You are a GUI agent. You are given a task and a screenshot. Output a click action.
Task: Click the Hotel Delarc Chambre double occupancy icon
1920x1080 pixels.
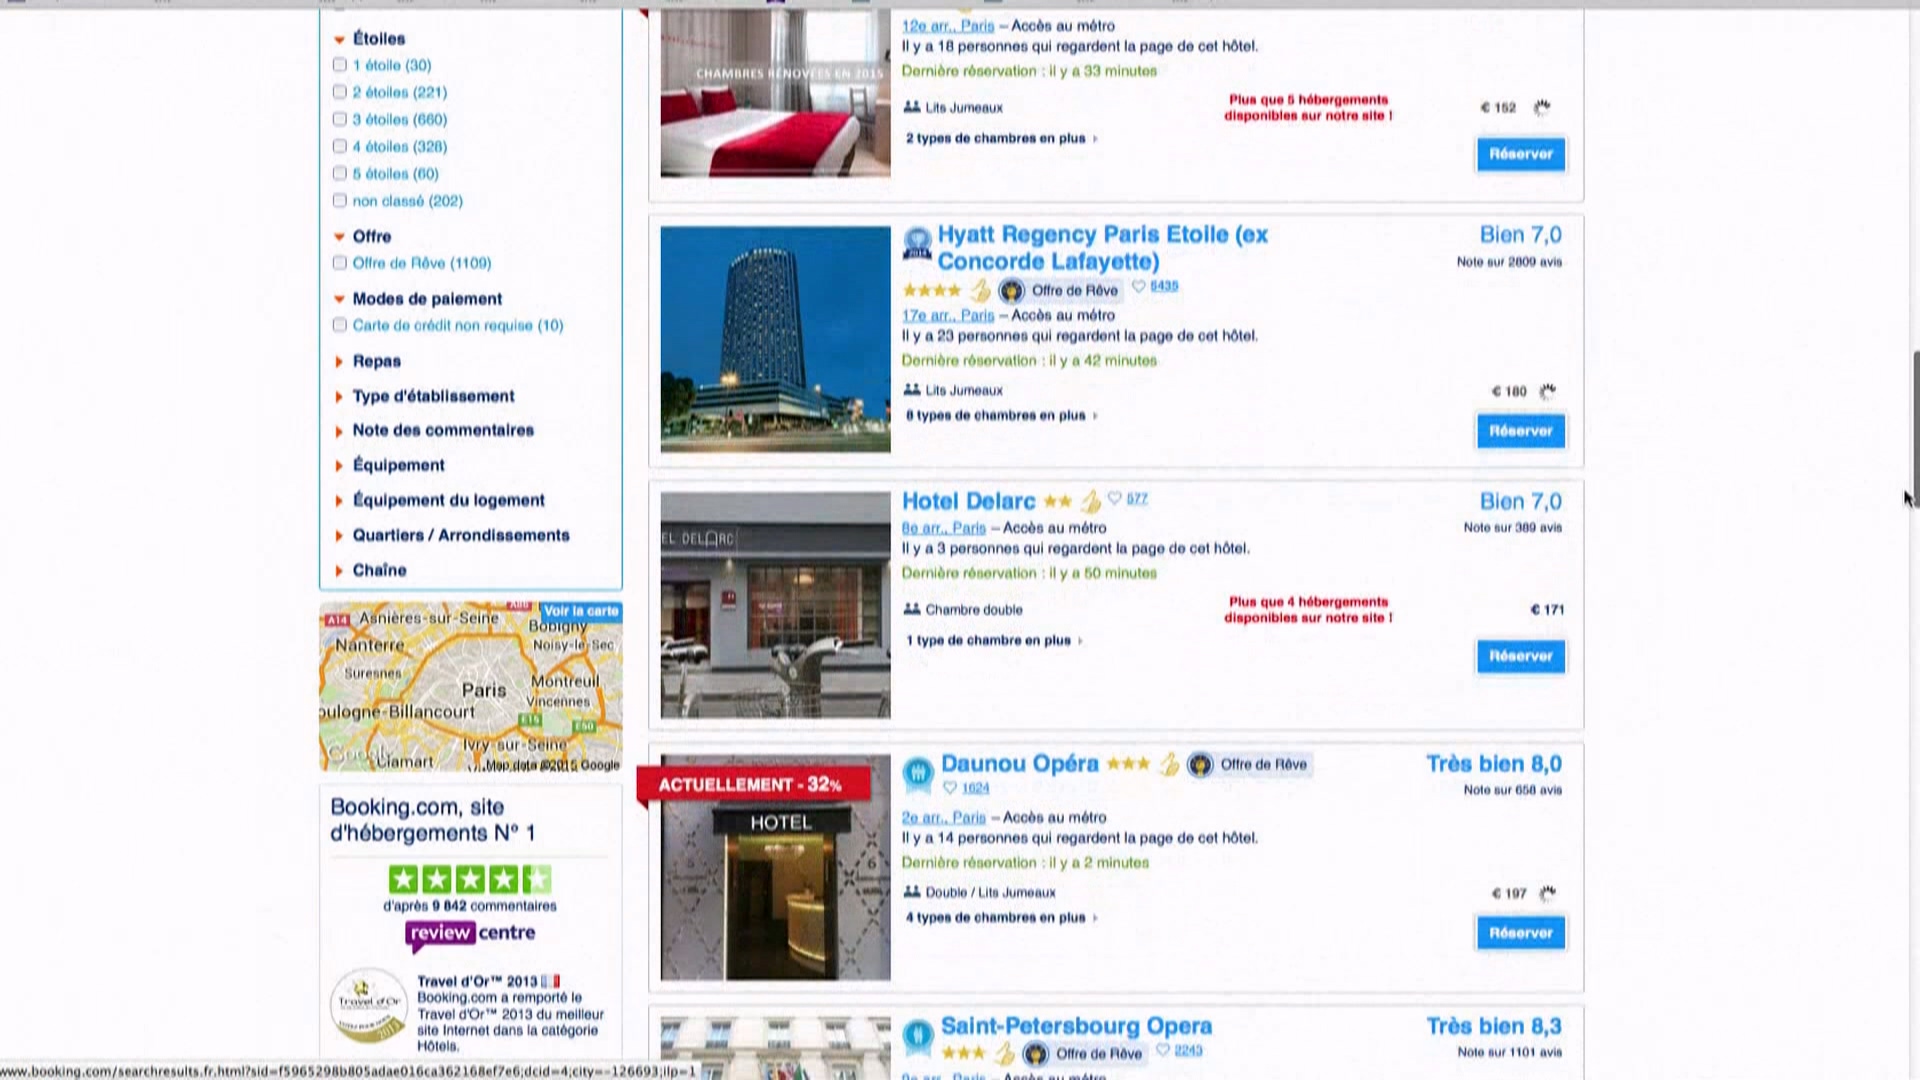coord(912,609)
